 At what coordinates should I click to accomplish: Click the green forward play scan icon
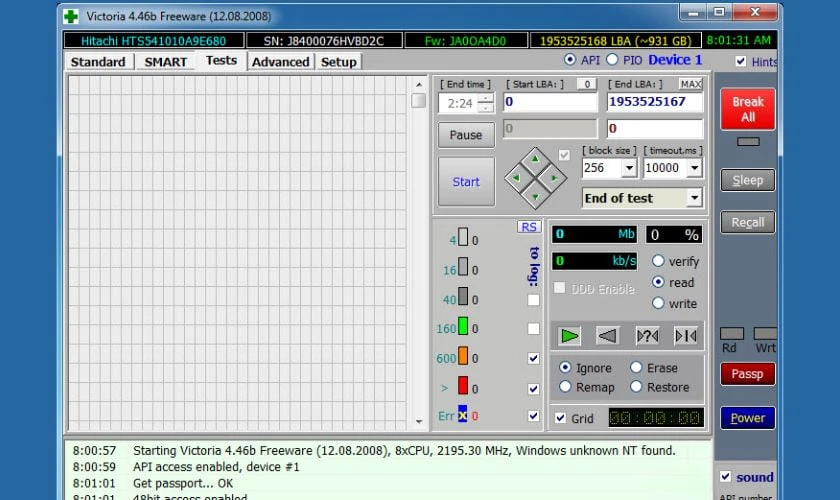569,336
